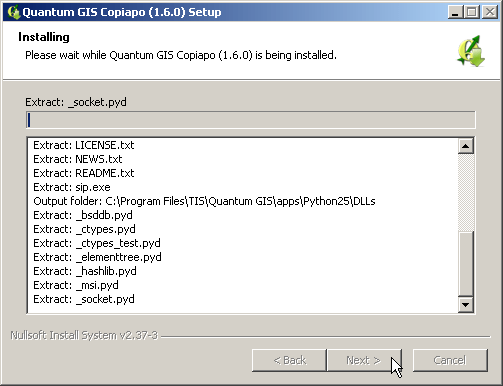Click the QGIS installer logo in header
Screen dimensions: 503x386
[471, 51]
